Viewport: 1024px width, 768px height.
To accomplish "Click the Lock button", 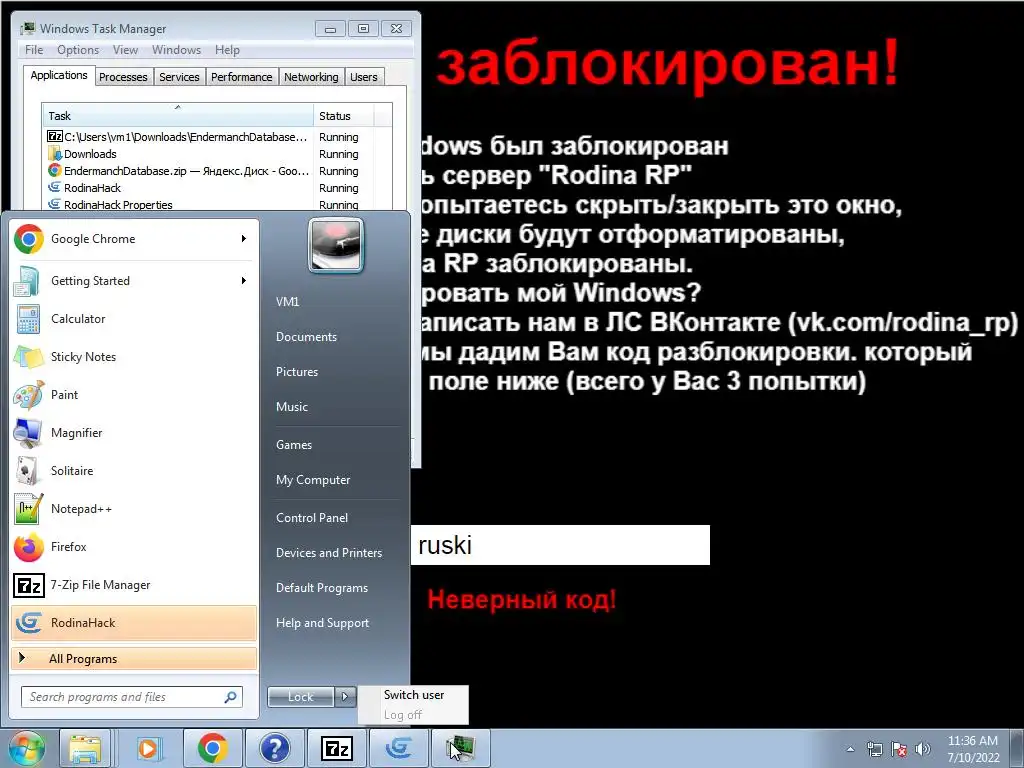I will point(301,697).
